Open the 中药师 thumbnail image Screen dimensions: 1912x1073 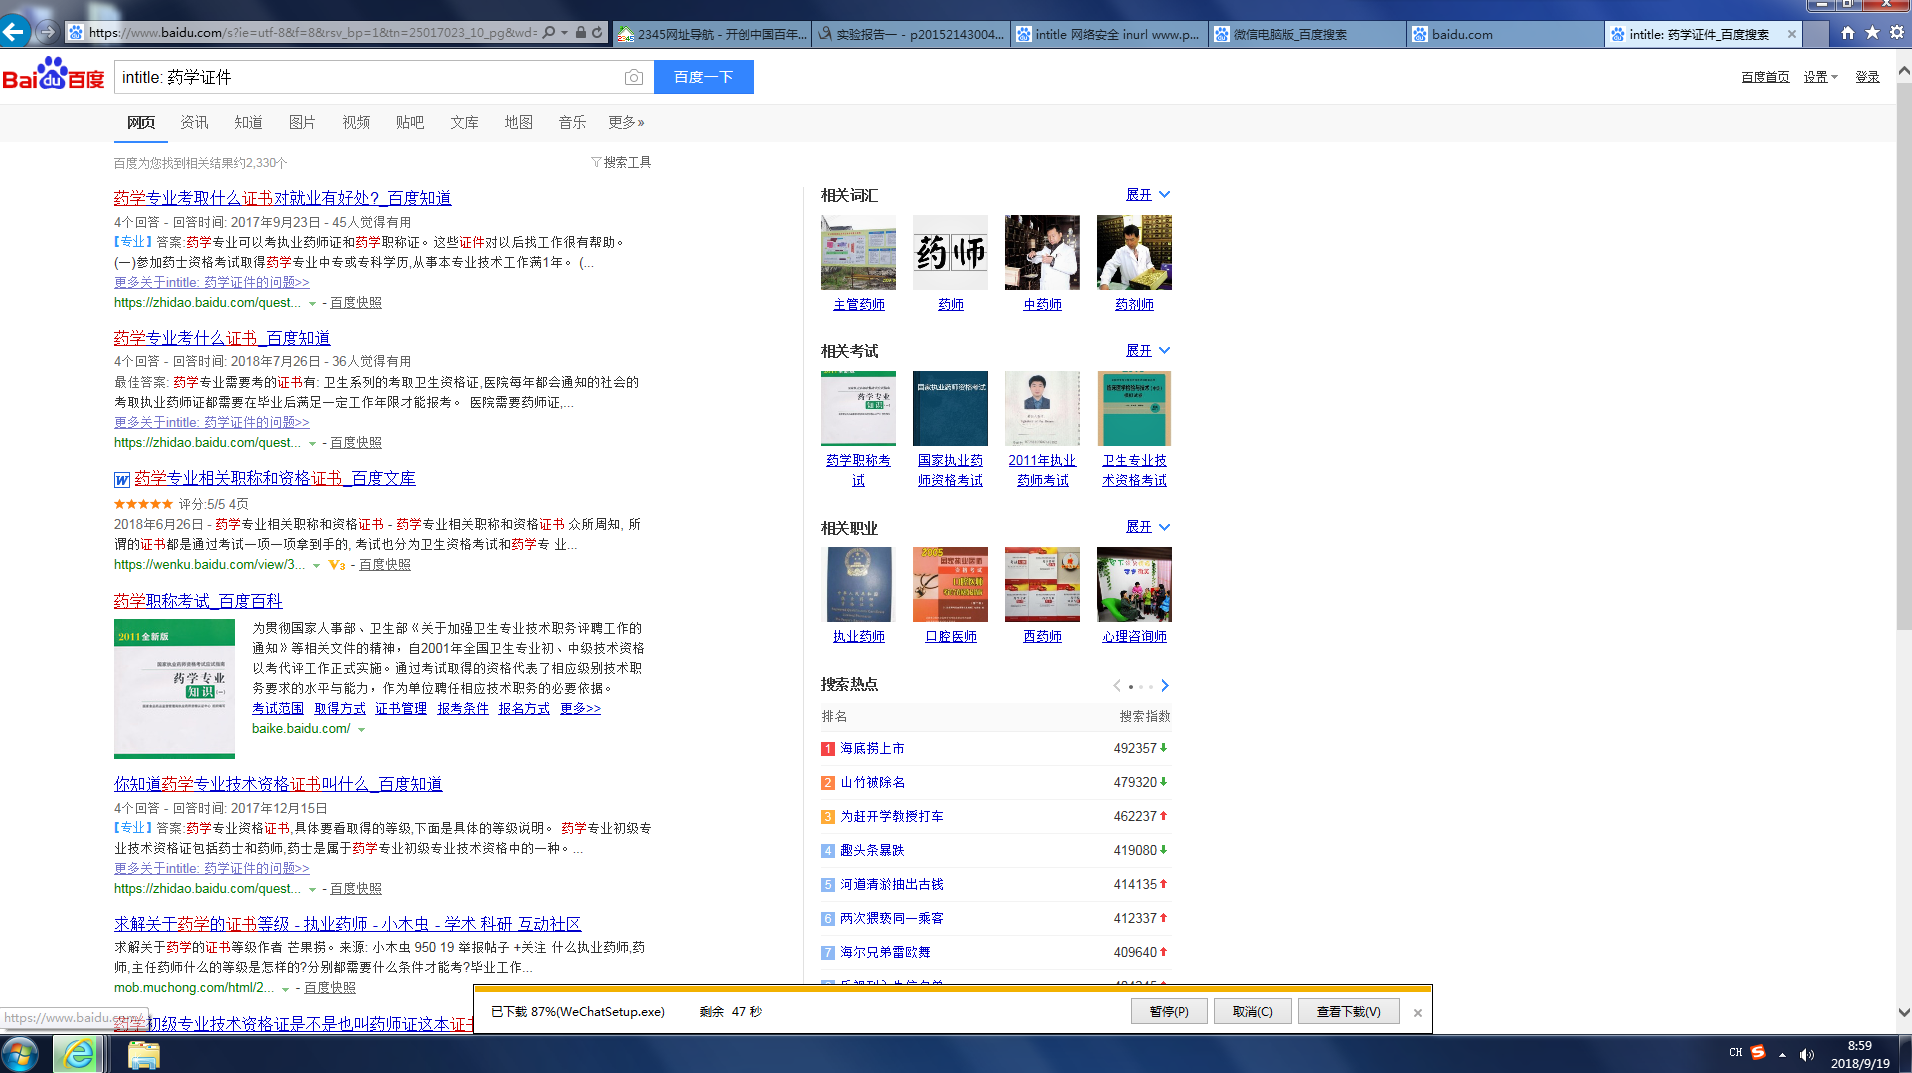click(1042, 252)
